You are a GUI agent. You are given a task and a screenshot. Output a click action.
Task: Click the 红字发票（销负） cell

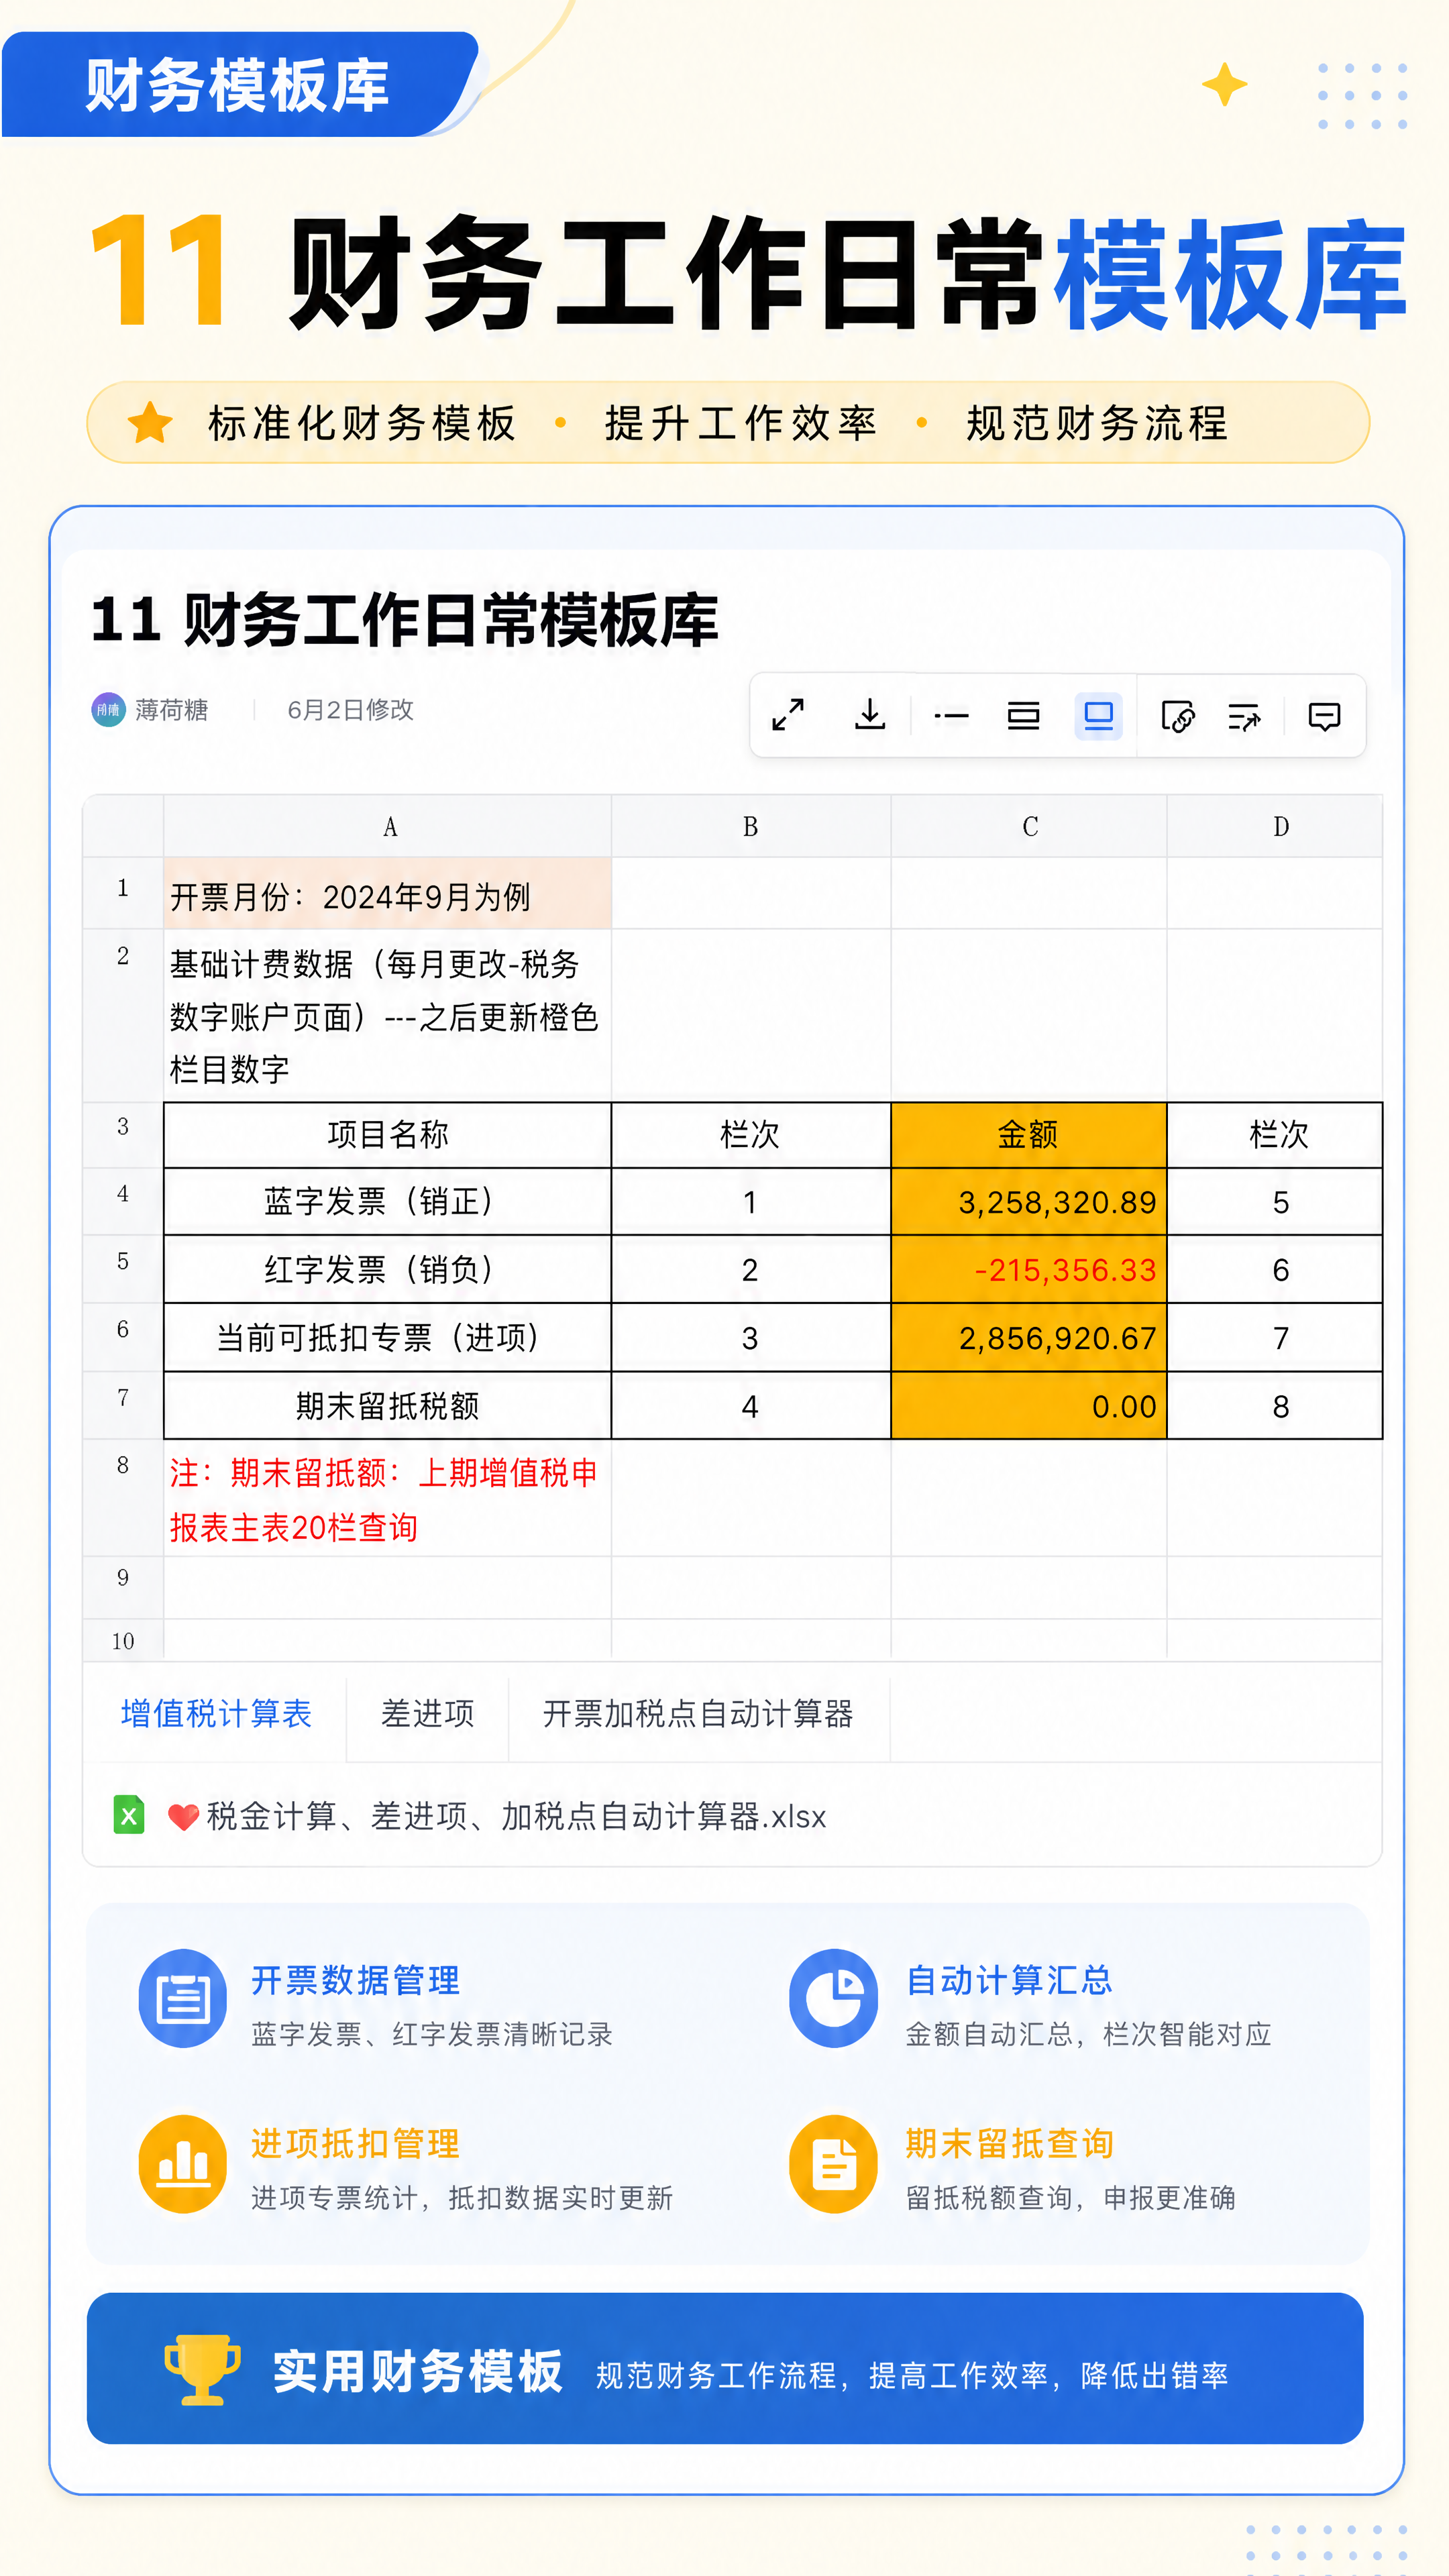click(388, 1270)
